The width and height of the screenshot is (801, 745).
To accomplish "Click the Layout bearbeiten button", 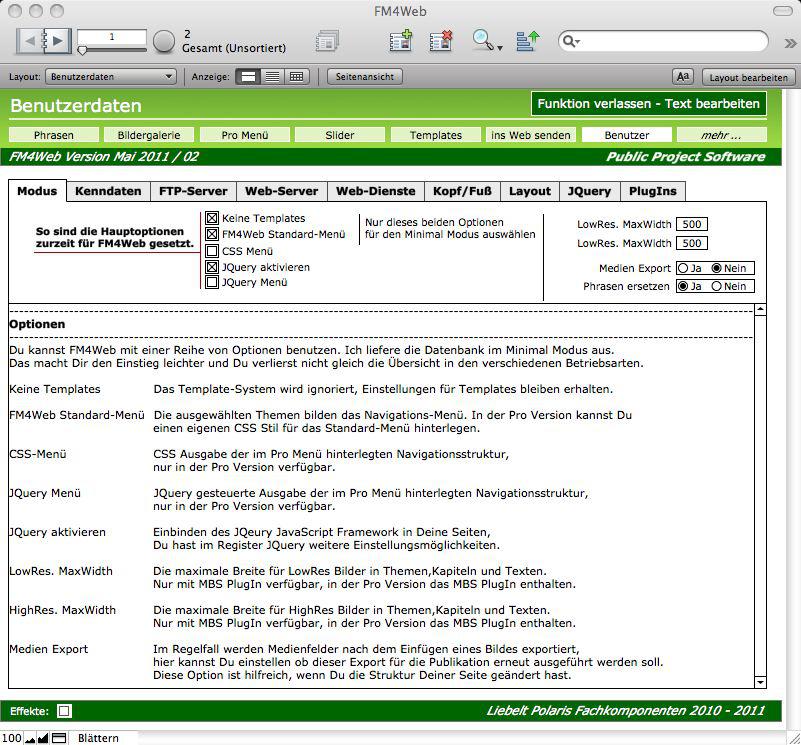I will pos(748,77).
